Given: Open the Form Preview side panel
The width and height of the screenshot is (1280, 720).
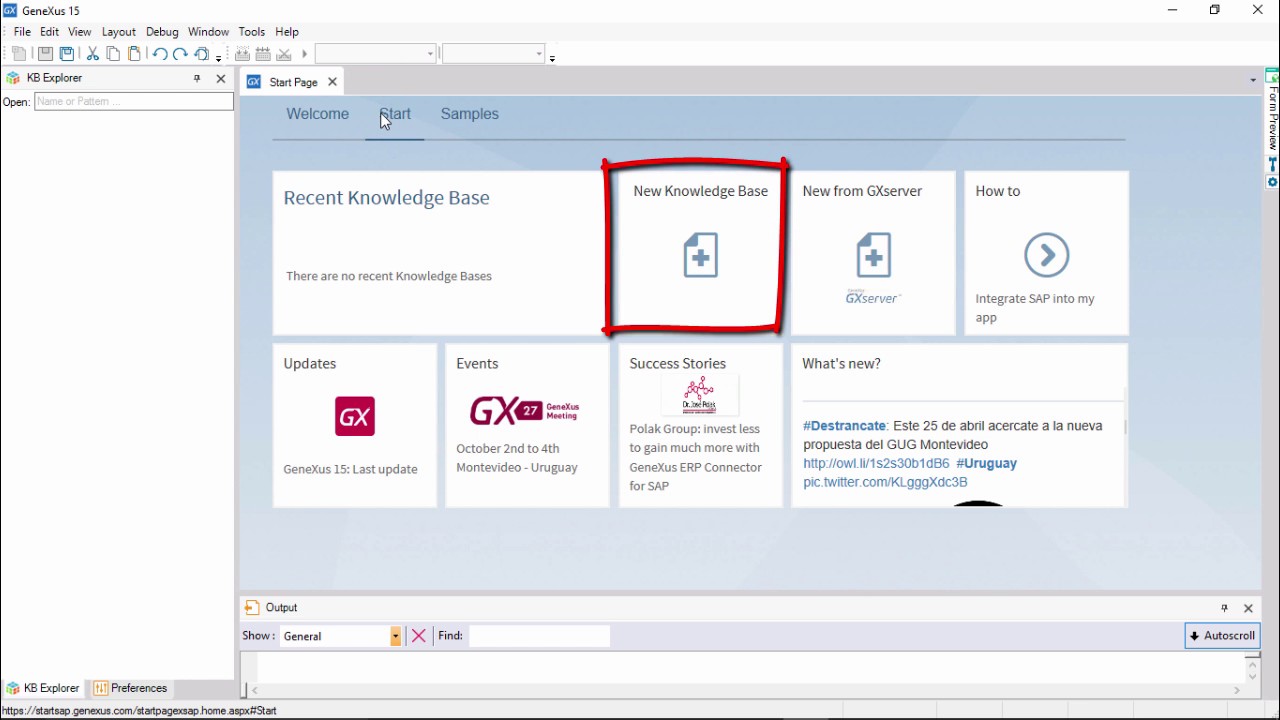Looking at the screenshot, I should 1273,111.
